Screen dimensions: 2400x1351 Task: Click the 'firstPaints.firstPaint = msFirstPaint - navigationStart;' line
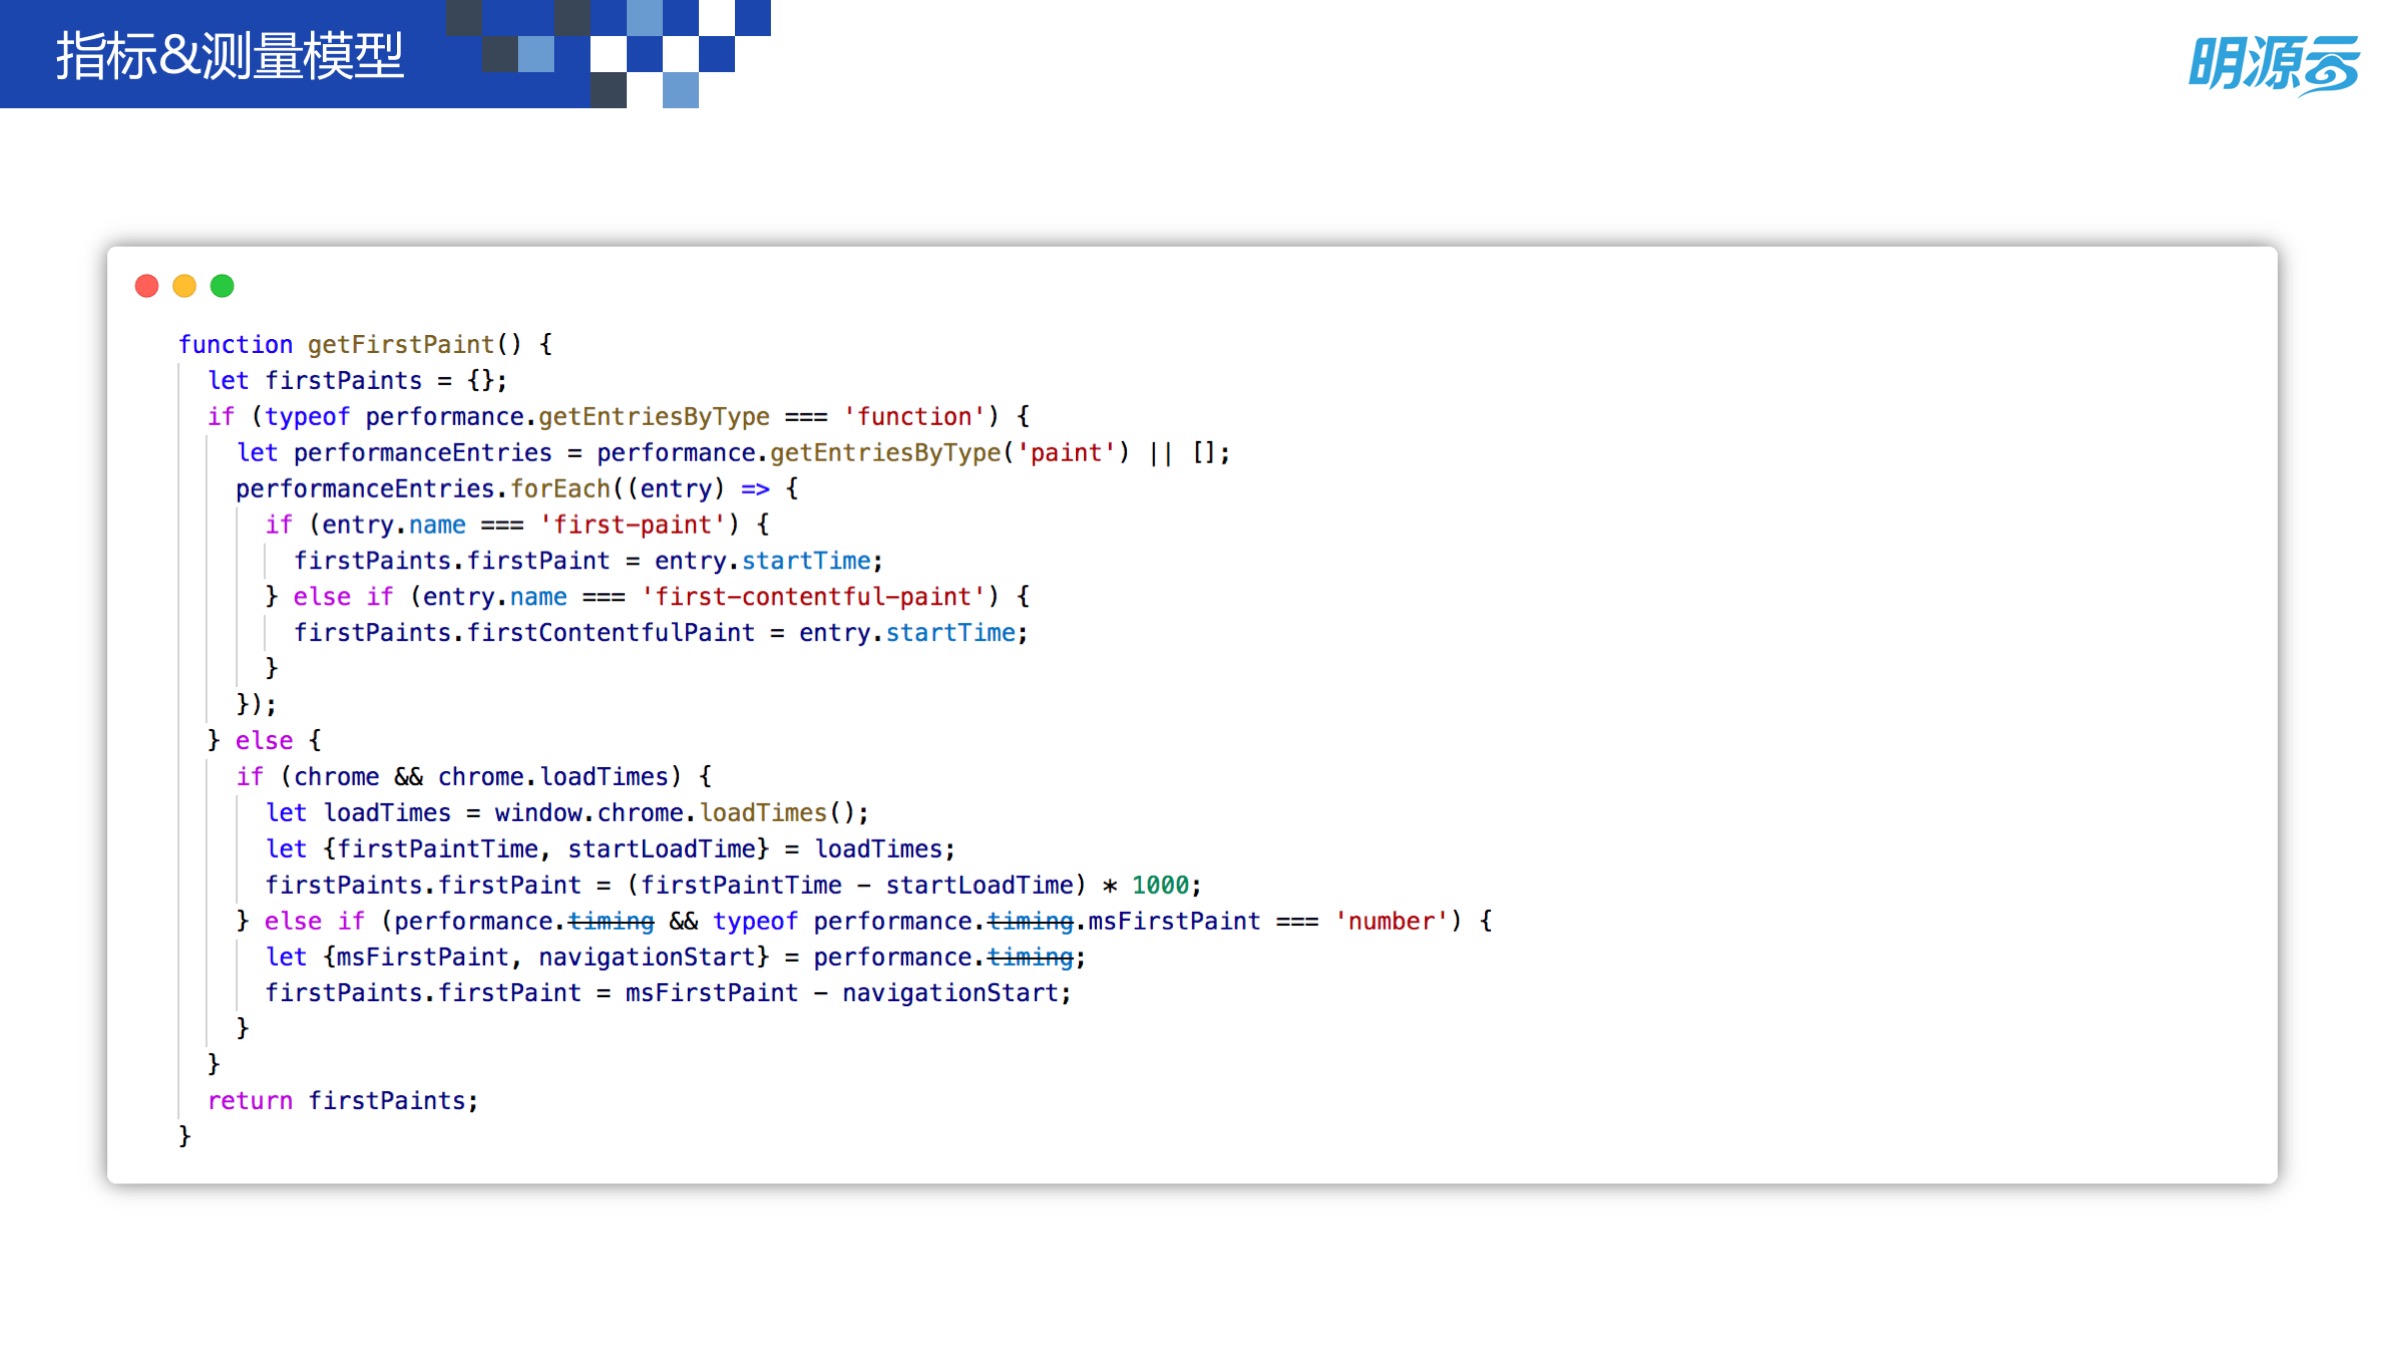pos(668,992)
